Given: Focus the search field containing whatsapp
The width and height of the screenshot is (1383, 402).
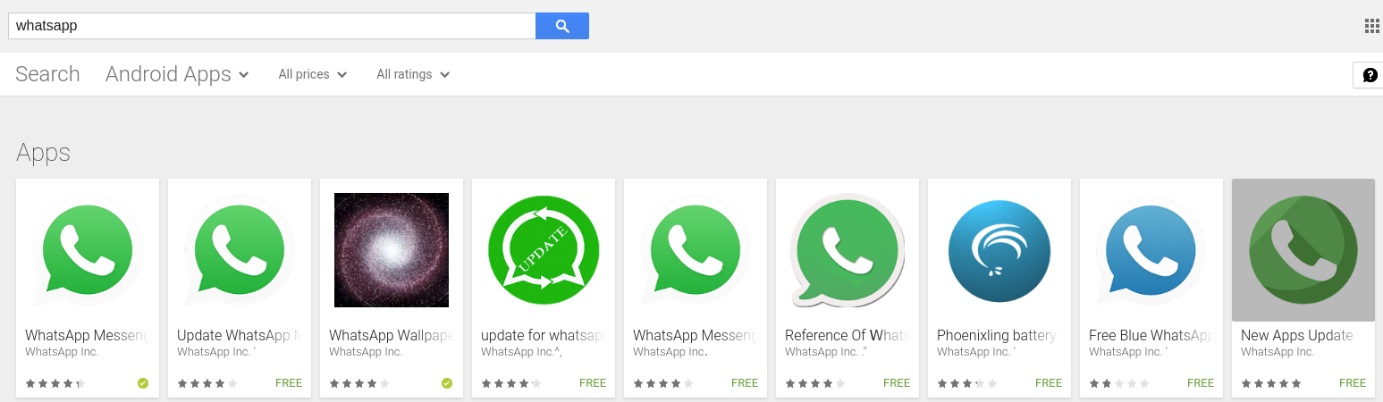Looking at the screenshot, I should coord(272,26).
